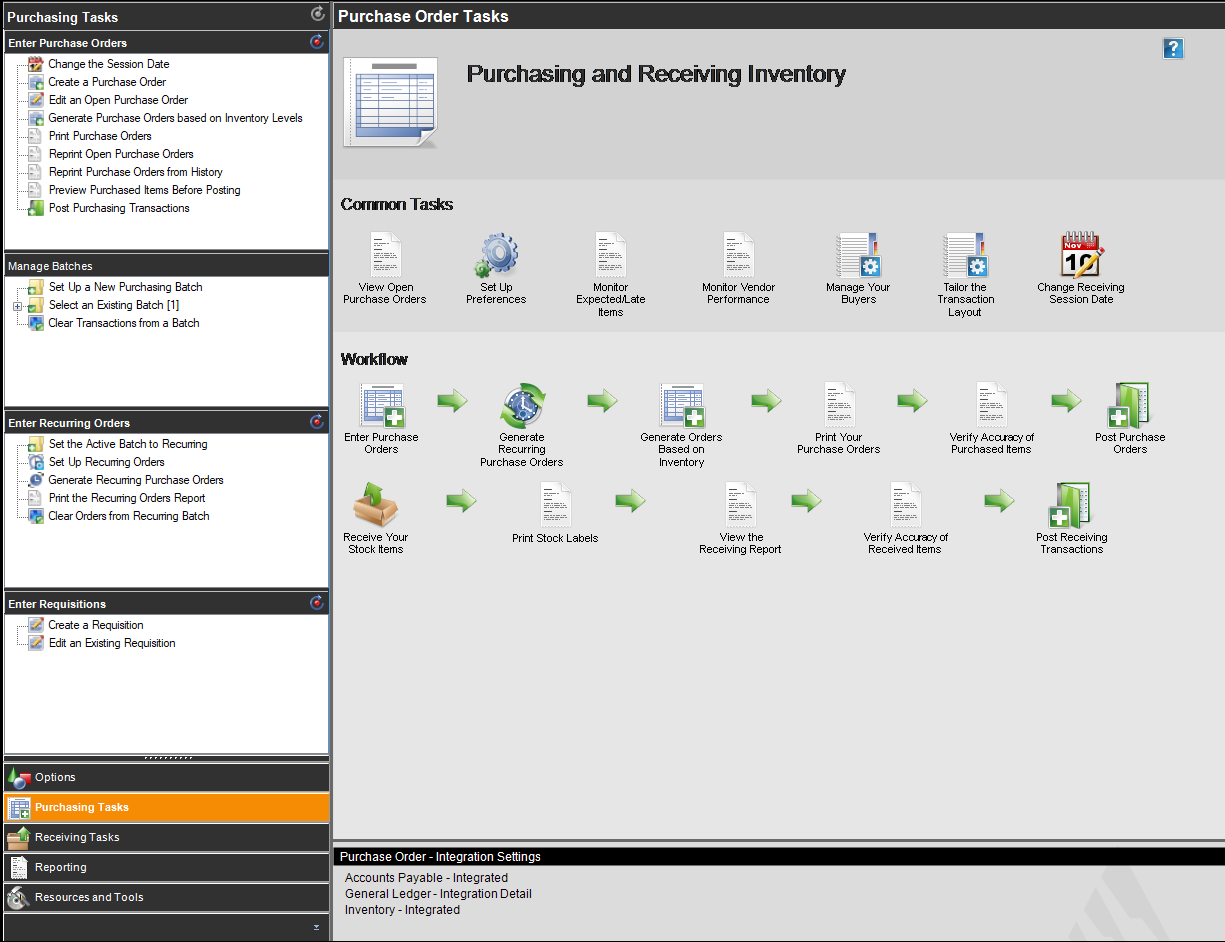Expand Select an Existing Batch tree node
The width and height of the screenshot is (1225, 942).
tap(17, 306)
